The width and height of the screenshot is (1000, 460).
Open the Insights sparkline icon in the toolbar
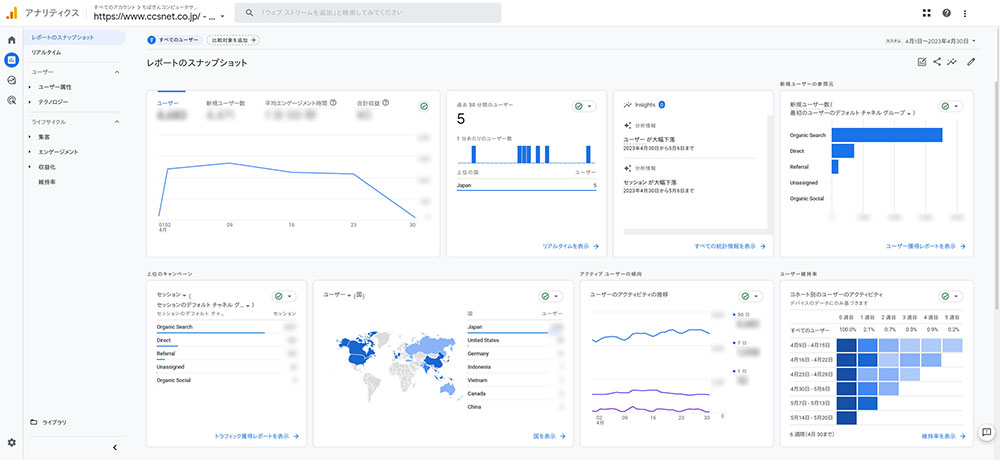[952, 62]
